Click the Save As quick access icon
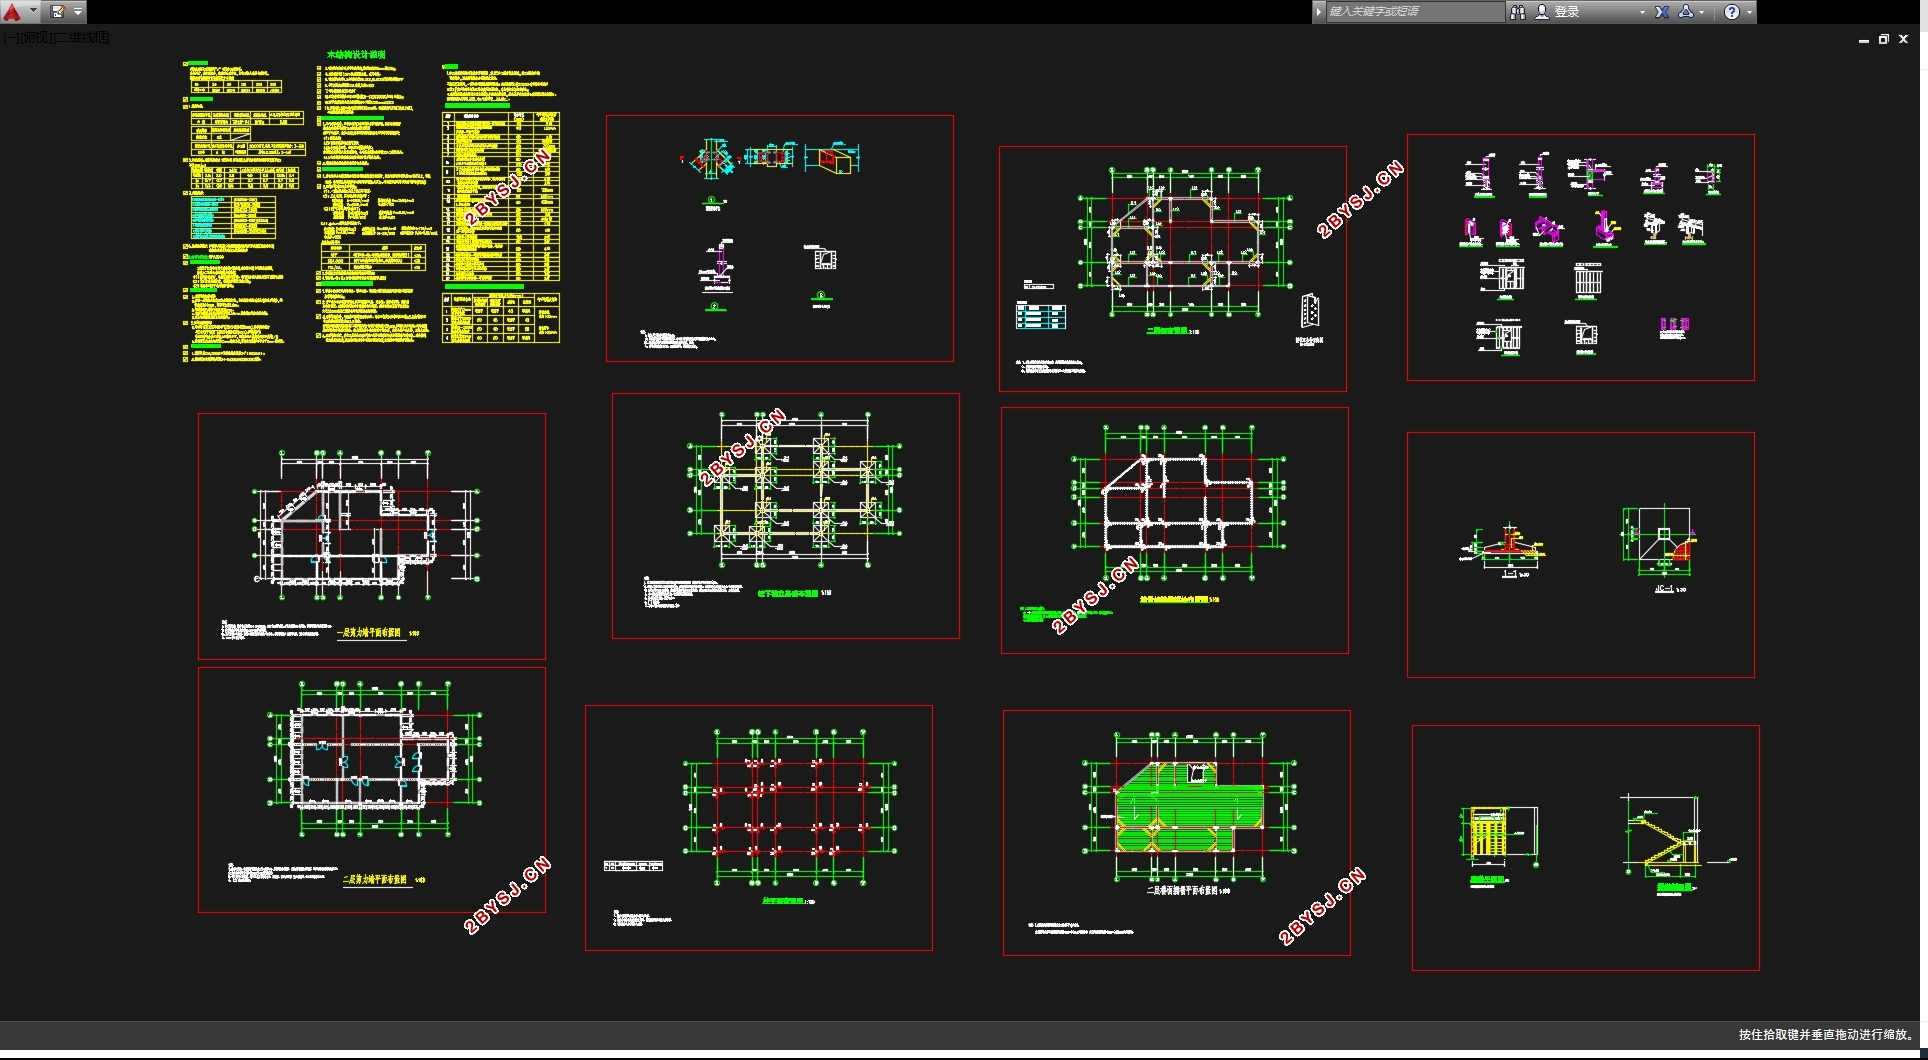Viewport: 1928px width, 1060px height. click(x=58, y=12)
